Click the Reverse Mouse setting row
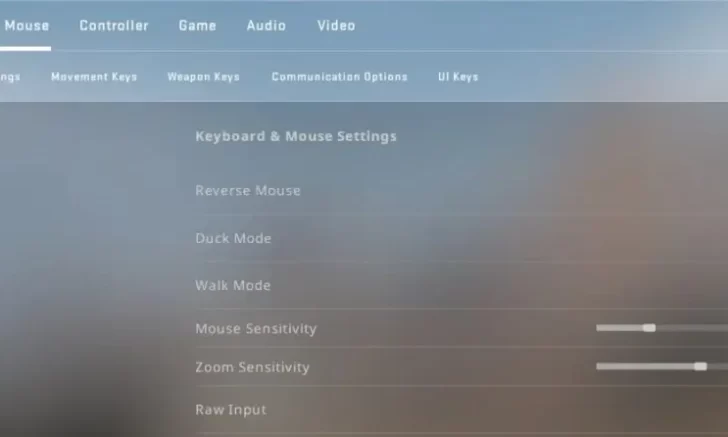This screenshot has width=728, height=437. tap(462, 191)
